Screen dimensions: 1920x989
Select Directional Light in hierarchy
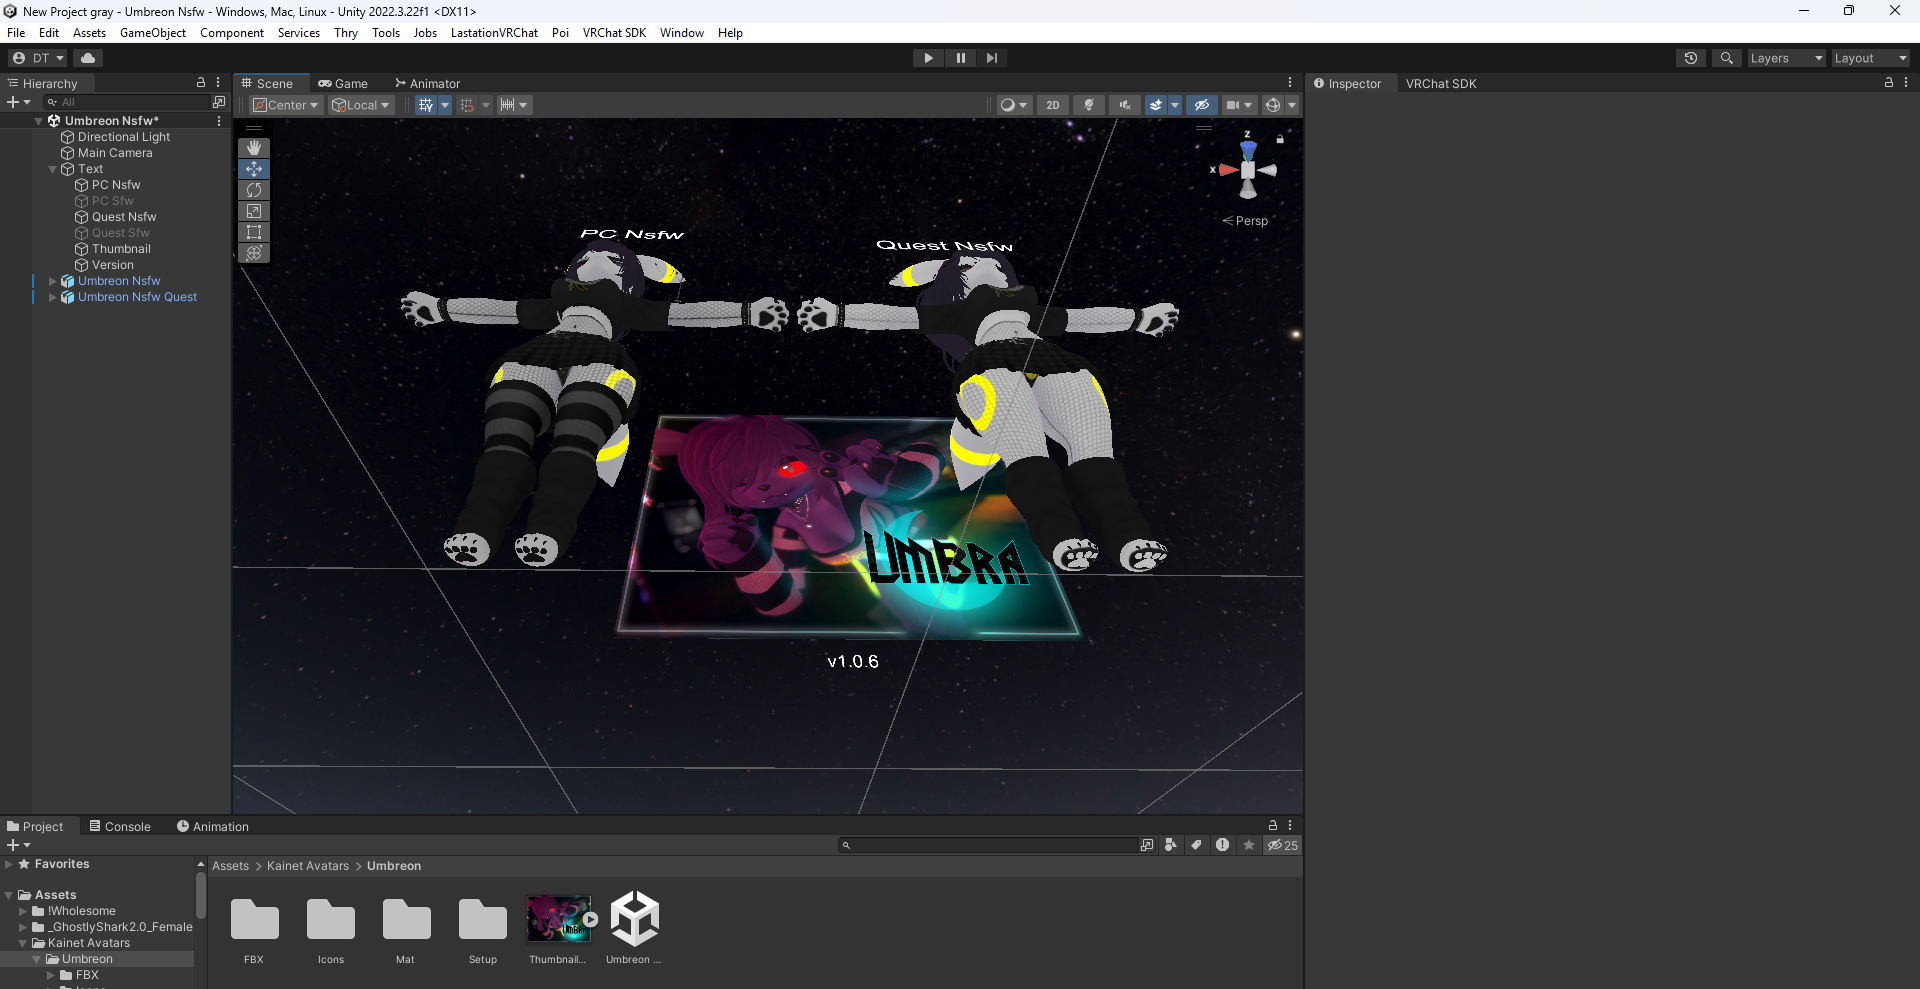[124, 137]
